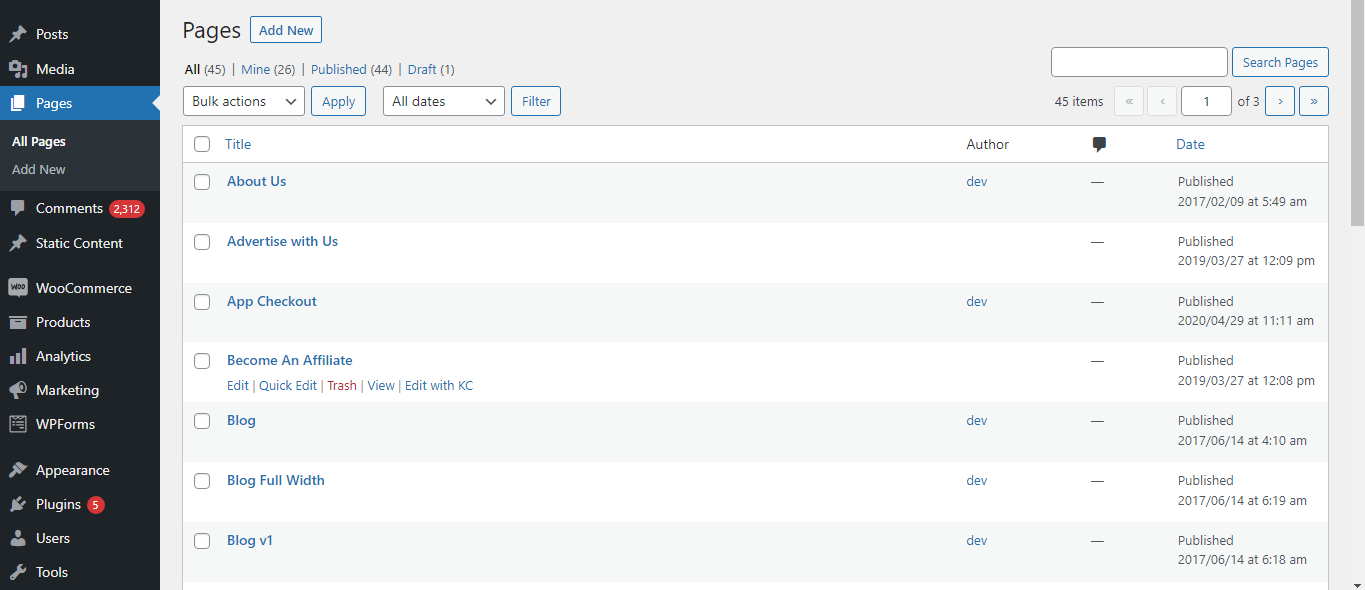Open the Bulk actions dropdown
The width and height of the screenshot is (1365, 590).
244,101
